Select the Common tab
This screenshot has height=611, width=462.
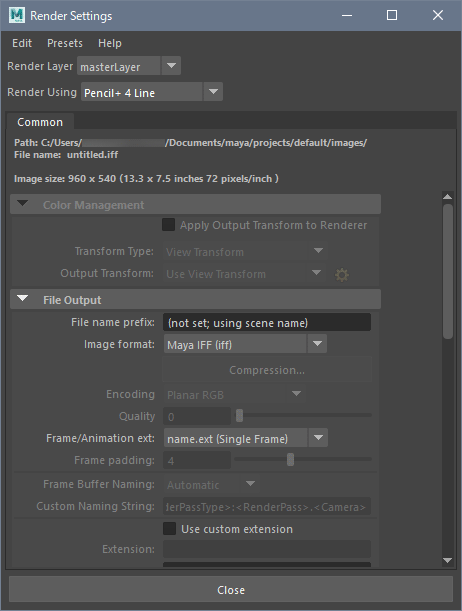pyautogui.click(x=40, y=122)
